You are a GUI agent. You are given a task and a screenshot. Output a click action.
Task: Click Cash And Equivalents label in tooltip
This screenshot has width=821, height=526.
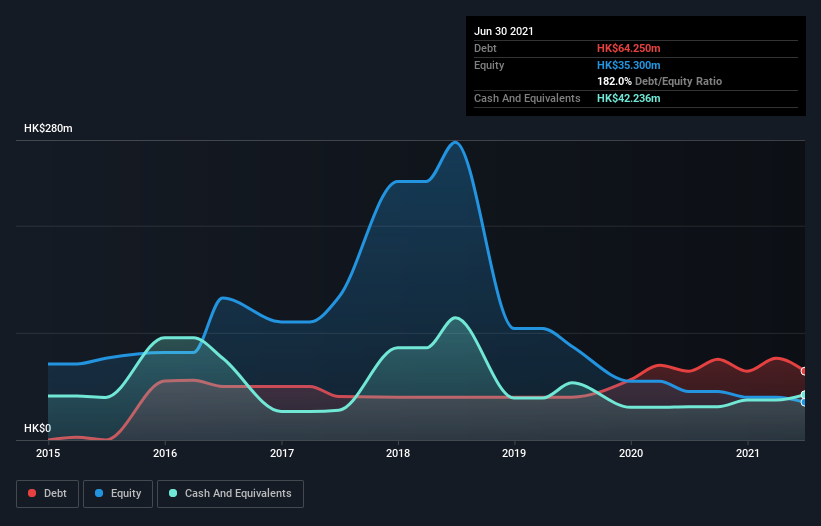527,98
